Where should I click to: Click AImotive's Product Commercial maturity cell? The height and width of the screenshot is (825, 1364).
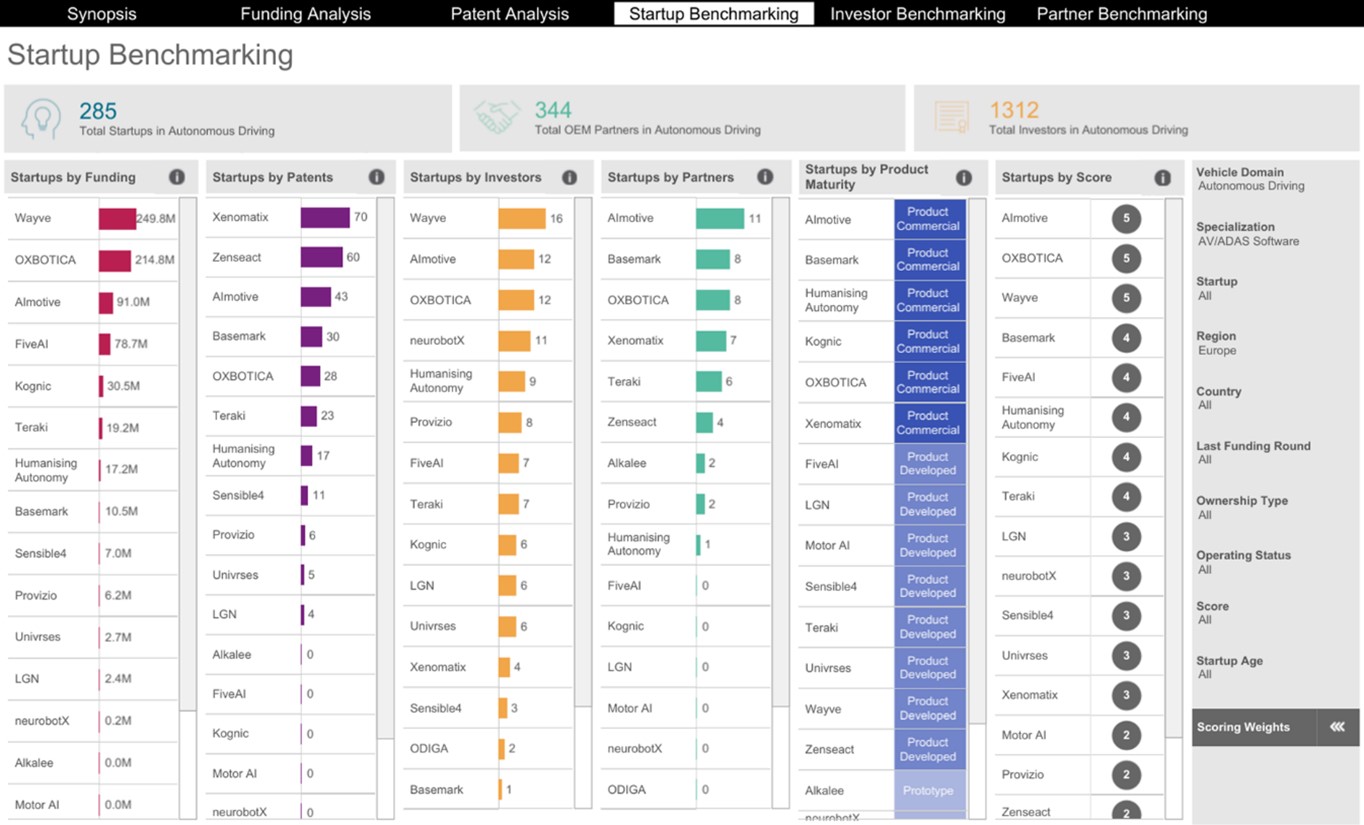[929, 219]
